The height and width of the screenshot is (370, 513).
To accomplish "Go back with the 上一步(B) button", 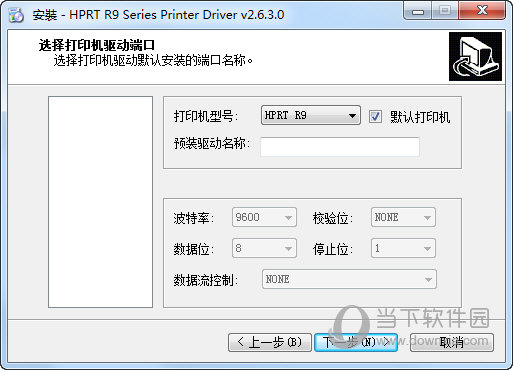I will point(270,342).
